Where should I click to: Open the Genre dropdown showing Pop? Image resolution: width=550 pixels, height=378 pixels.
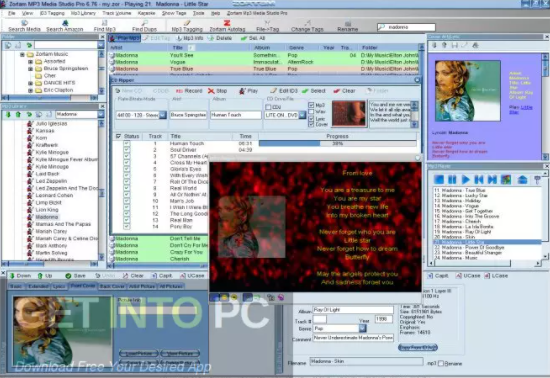[362, 329]
